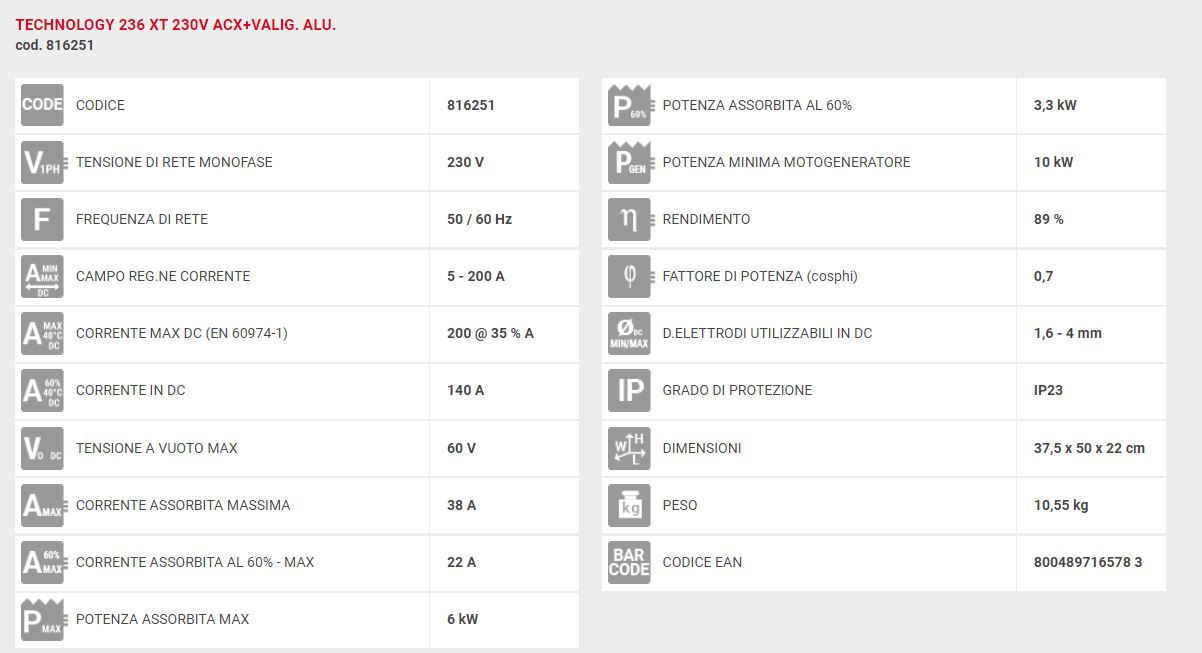Click the GRADO DI PROTEZIONE label

(737, 390)
